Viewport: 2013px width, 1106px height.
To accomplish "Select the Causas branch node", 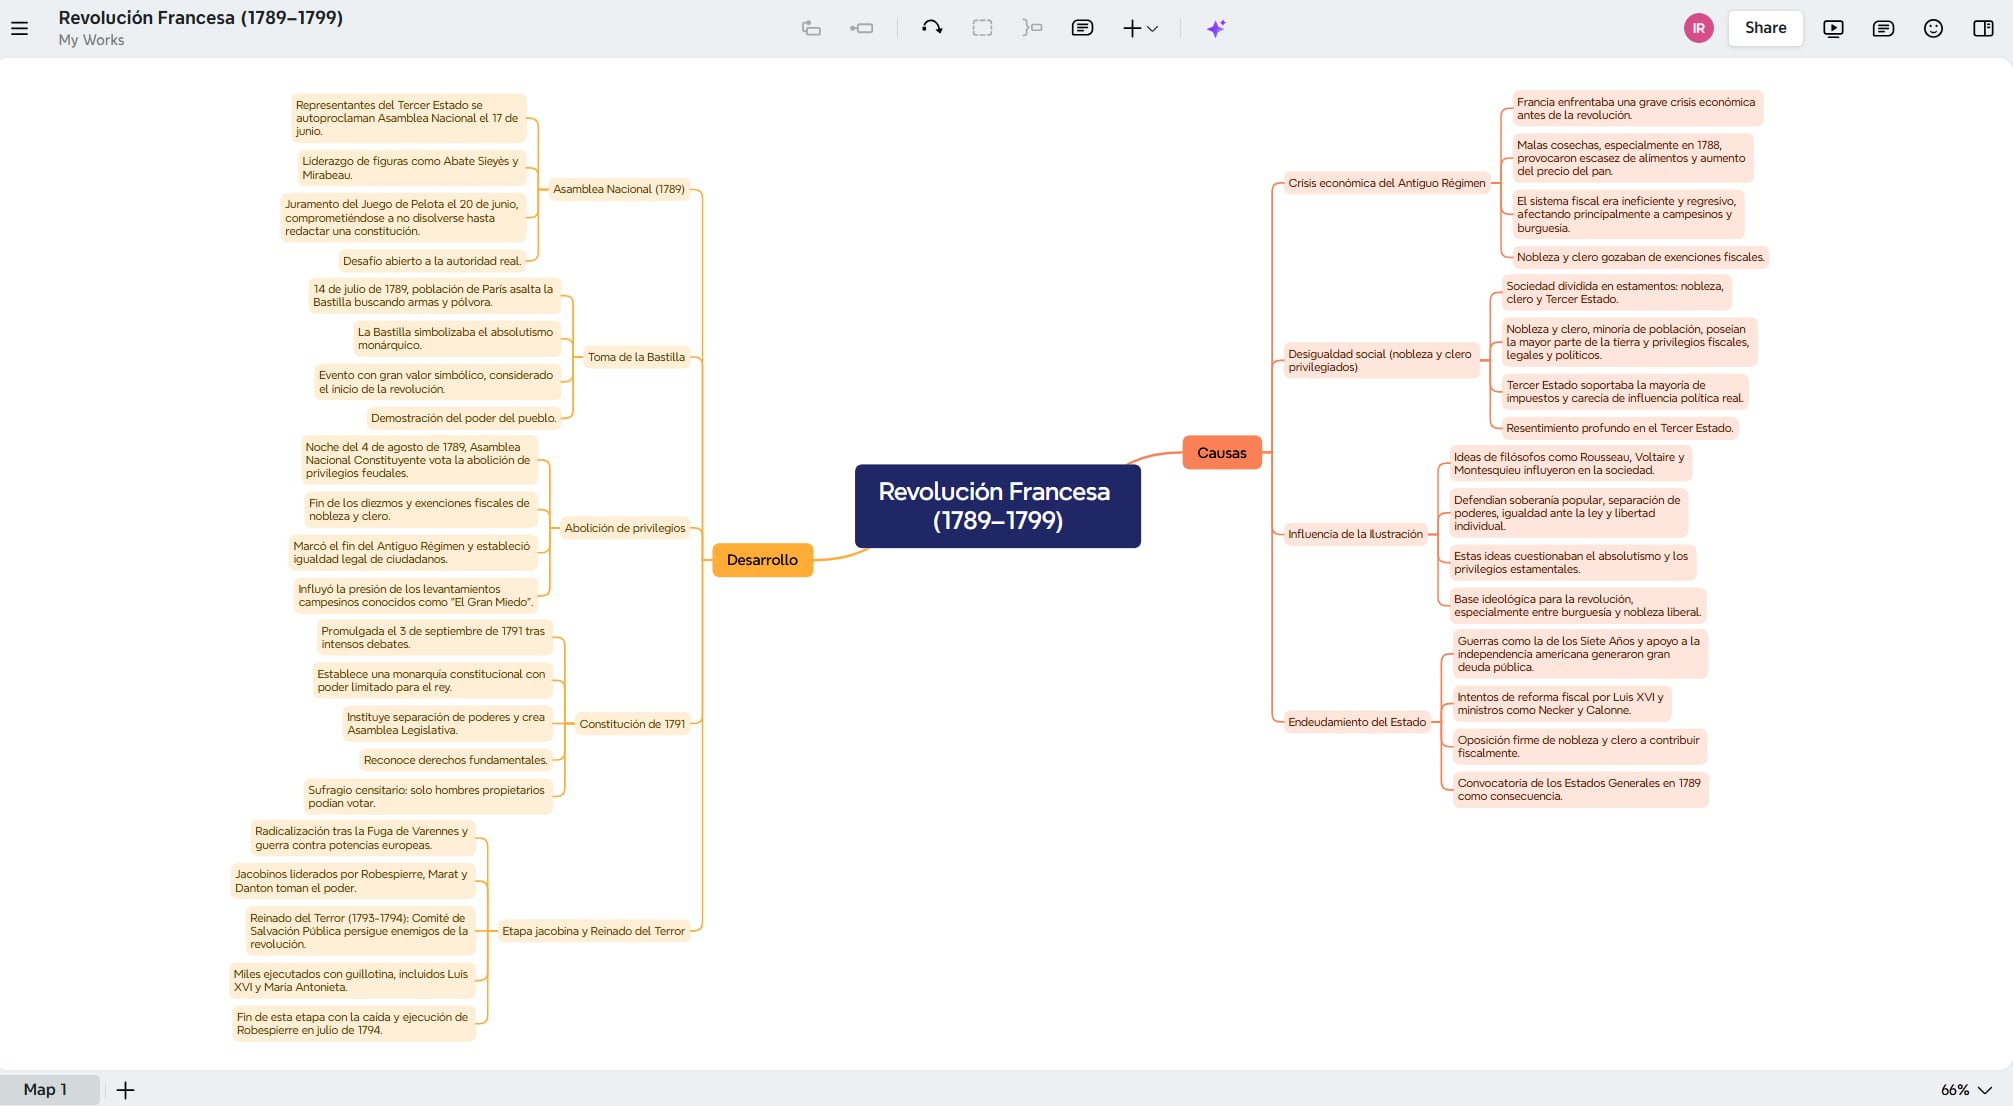I will [1221, 453].
